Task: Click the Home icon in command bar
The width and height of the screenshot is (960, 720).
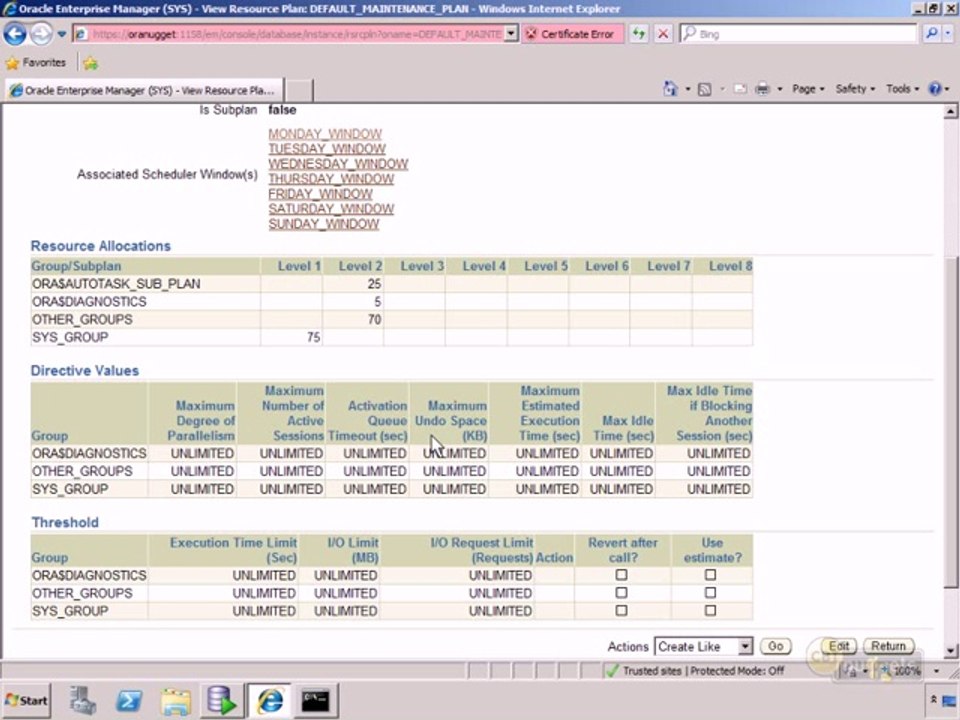Action: [670, 89]
